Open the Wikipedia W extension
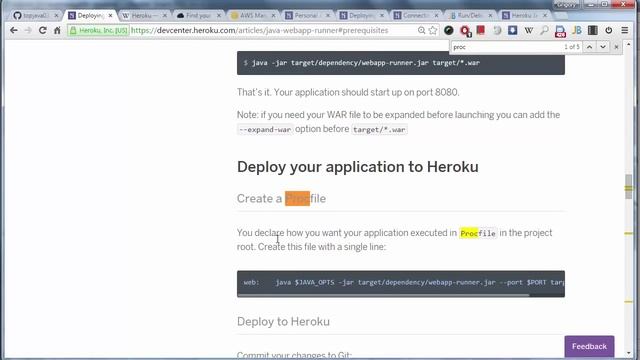Image resolution: width=640 pixels, height=360 pixels. coord(529,30)
